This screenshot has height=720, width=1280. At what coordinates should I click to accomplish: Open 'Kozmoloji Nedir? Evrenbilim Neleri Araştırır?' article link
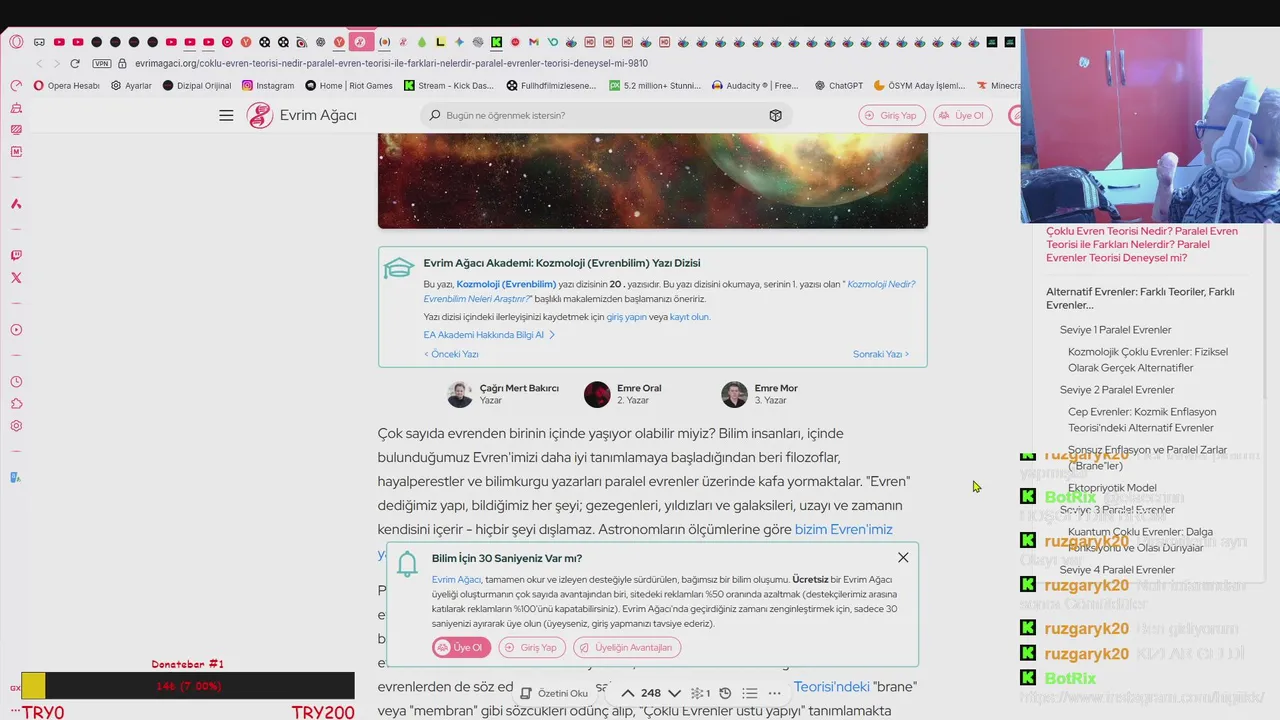[x=669, y=291]
